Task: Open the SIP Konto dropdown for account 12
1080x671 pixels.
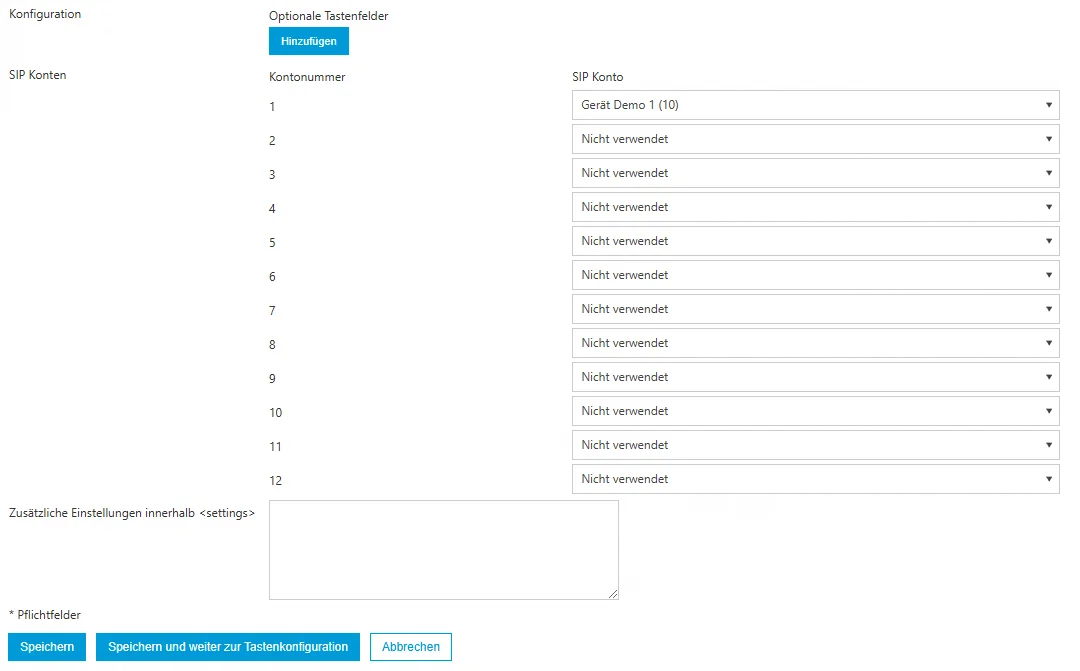Action: [814, 479]
